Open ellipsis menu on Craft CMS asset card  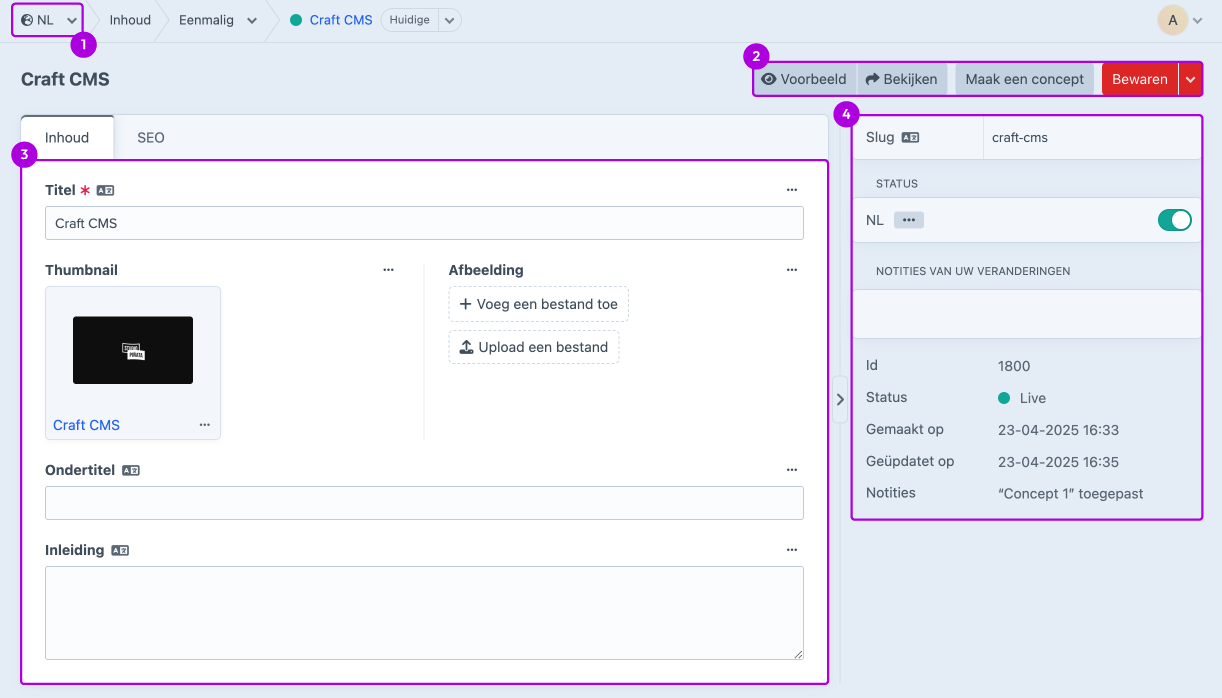[205, 425]
